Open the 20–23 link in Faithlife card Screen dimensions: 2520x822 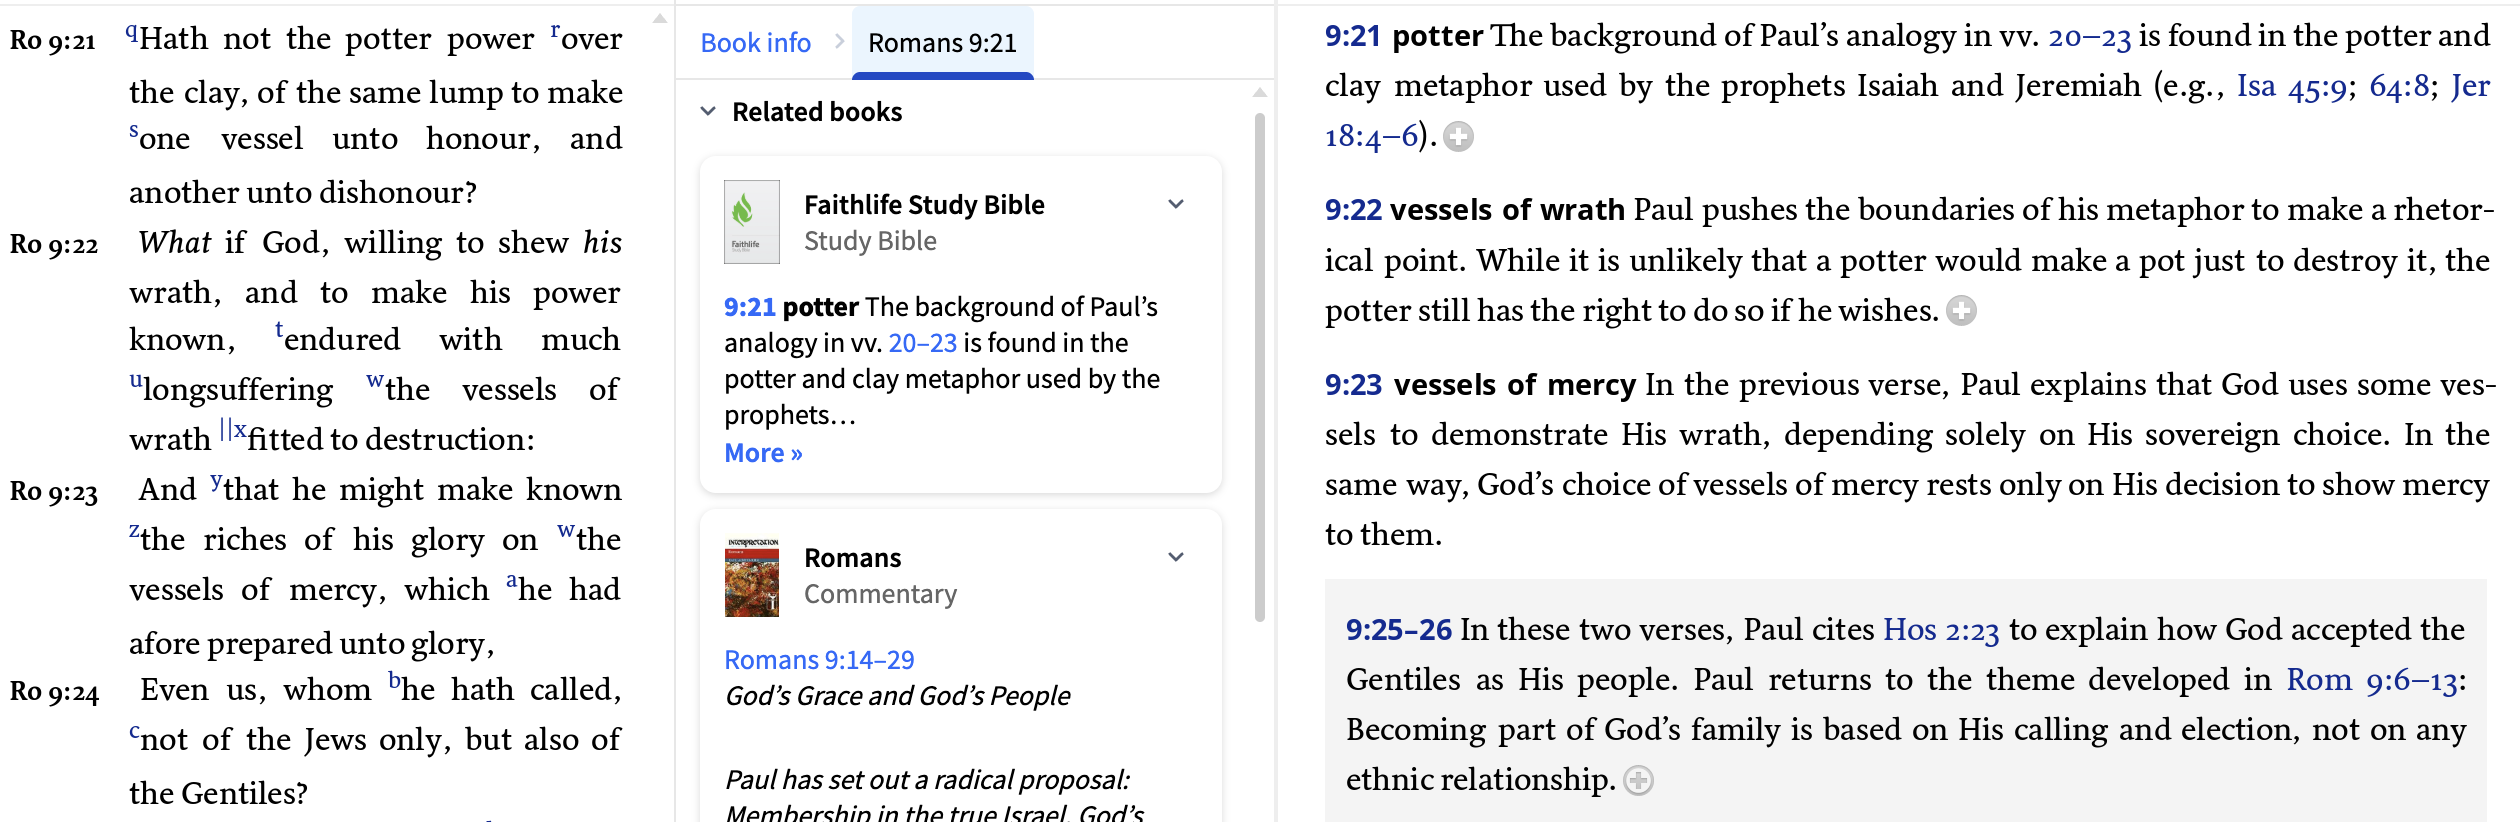coord(923,343)
